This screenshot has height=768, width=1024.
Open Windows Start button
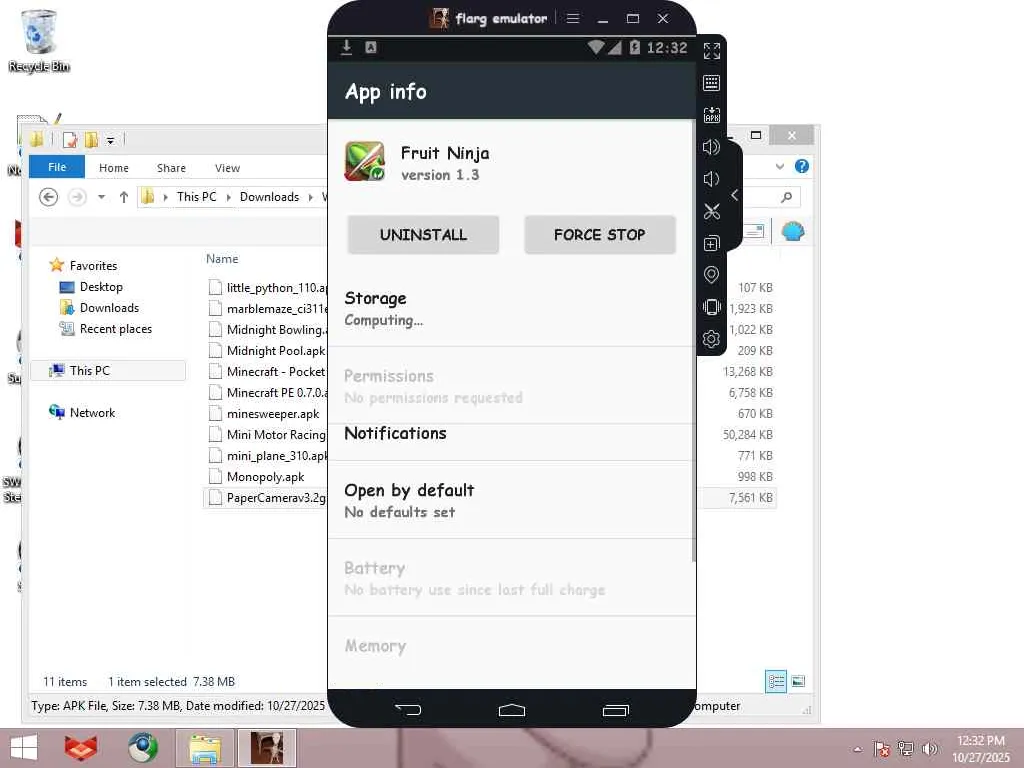coord(24,748)
